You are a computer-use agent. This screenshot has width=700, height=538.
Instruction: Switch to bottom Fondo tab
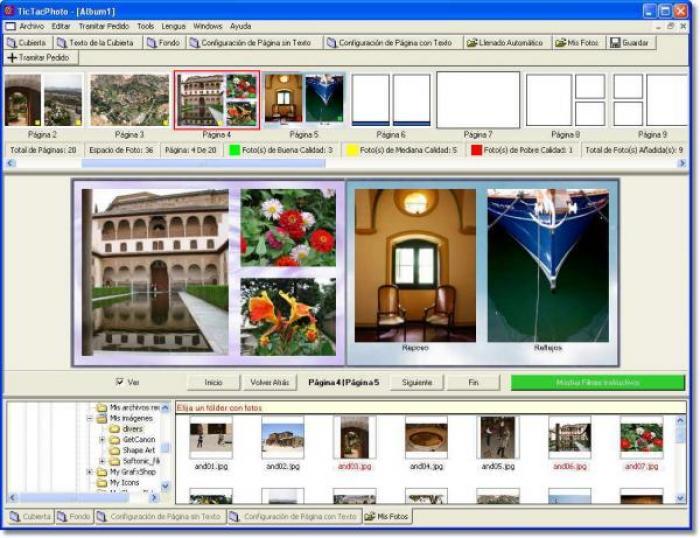(x=74, y=517)
